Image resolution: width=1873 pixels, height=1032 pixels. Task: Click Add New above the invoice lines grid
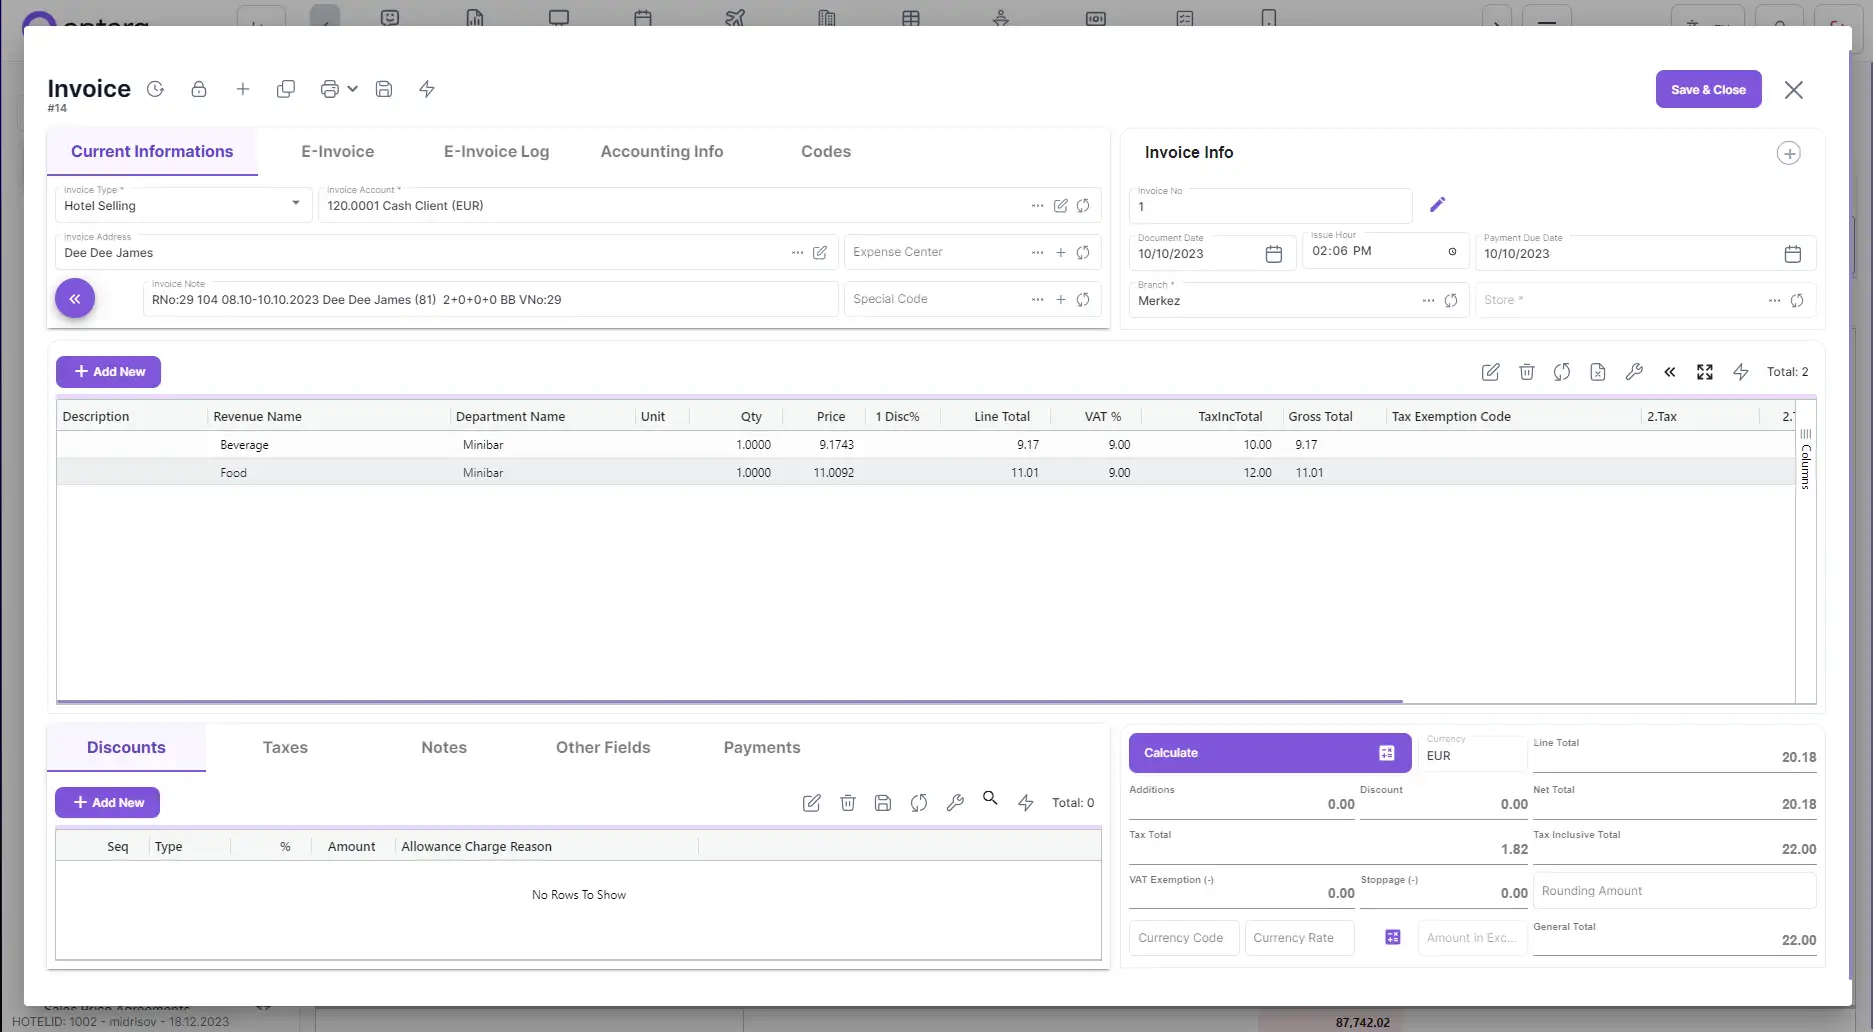pos(108,372)
